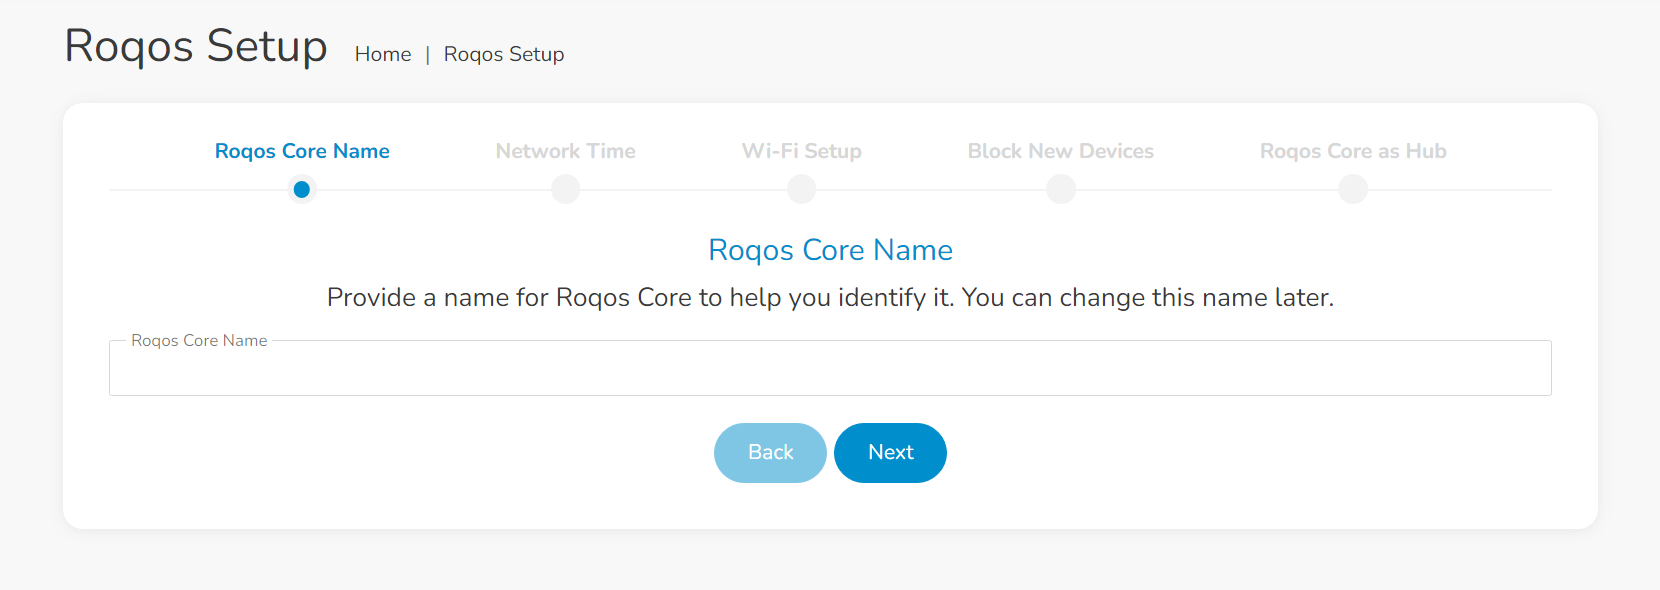Screen dimensions: 1660x590
Task: Open the Roqos Setup breadcrumb link
Action: [504, 54]
